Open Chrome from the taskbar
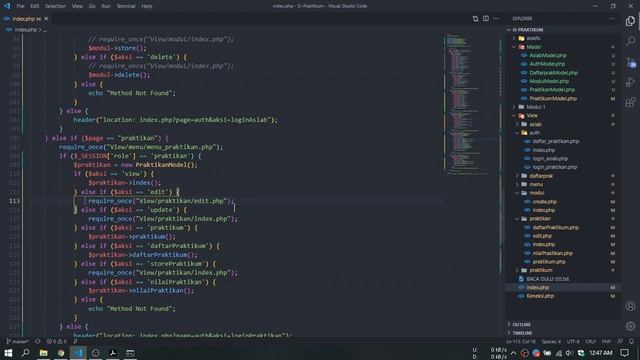Image resolution: width=640 pixels, height=360 pixels. (x=61, y=353)
